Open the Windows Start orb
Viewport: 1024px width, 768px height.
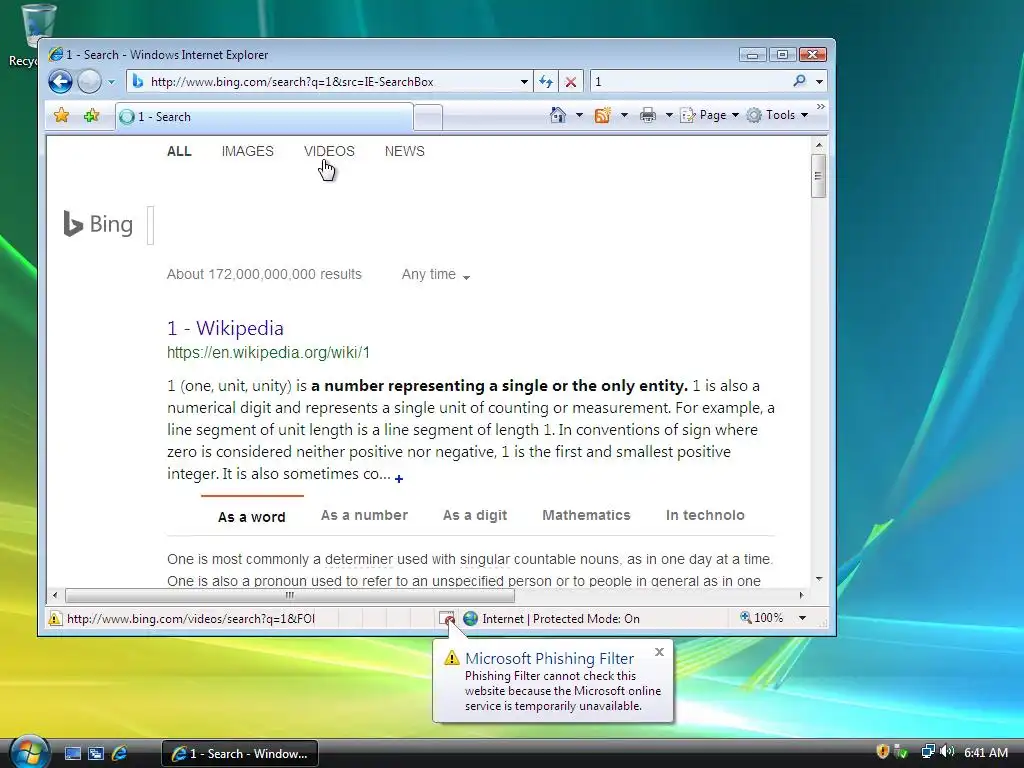tap(29, 752)
